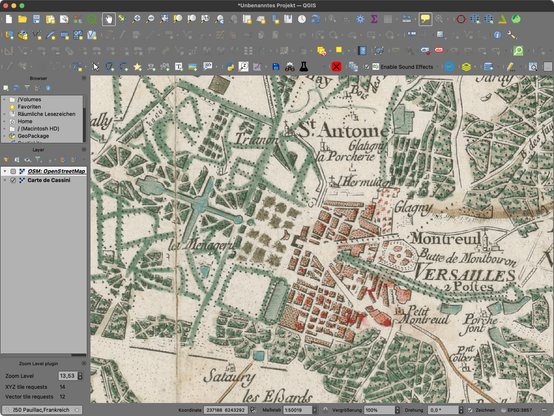The width and height of the screenshot is (554, 416).
Task: Expand the Räumliche Lesezeichen browser entry
Action: tap(5, 114)
